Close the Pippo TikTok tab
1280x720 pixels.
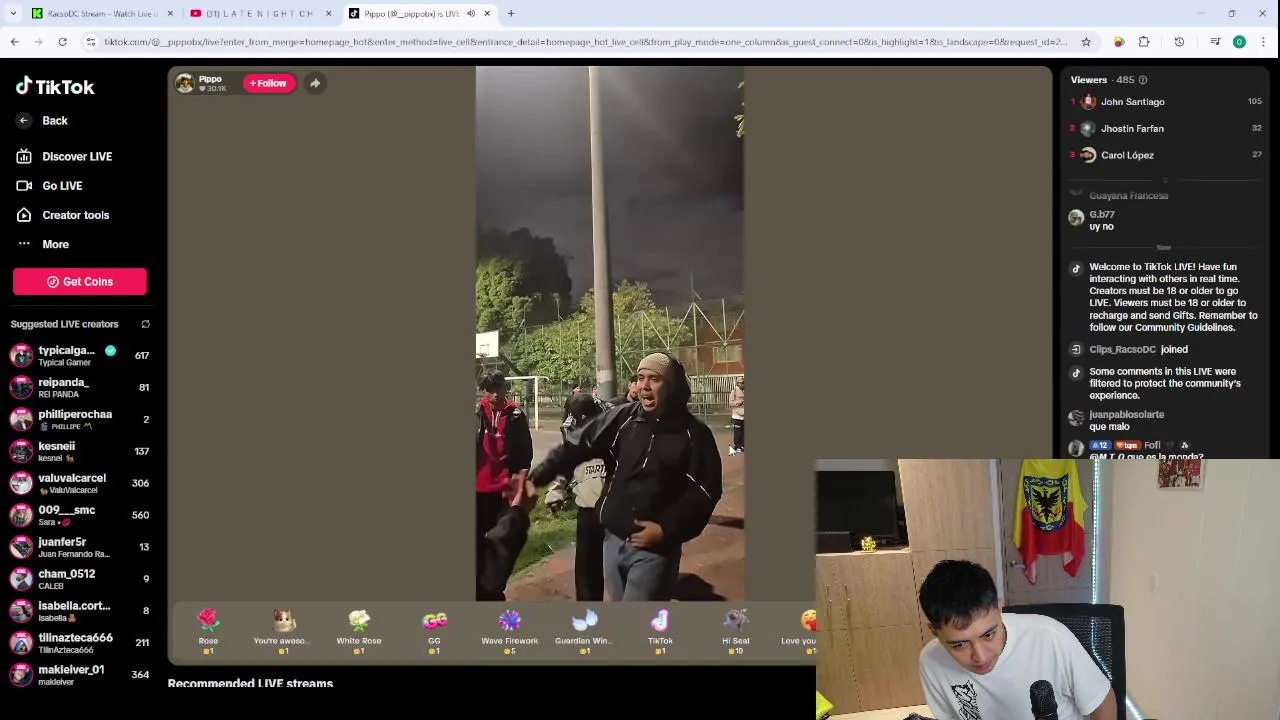(487, 14)
